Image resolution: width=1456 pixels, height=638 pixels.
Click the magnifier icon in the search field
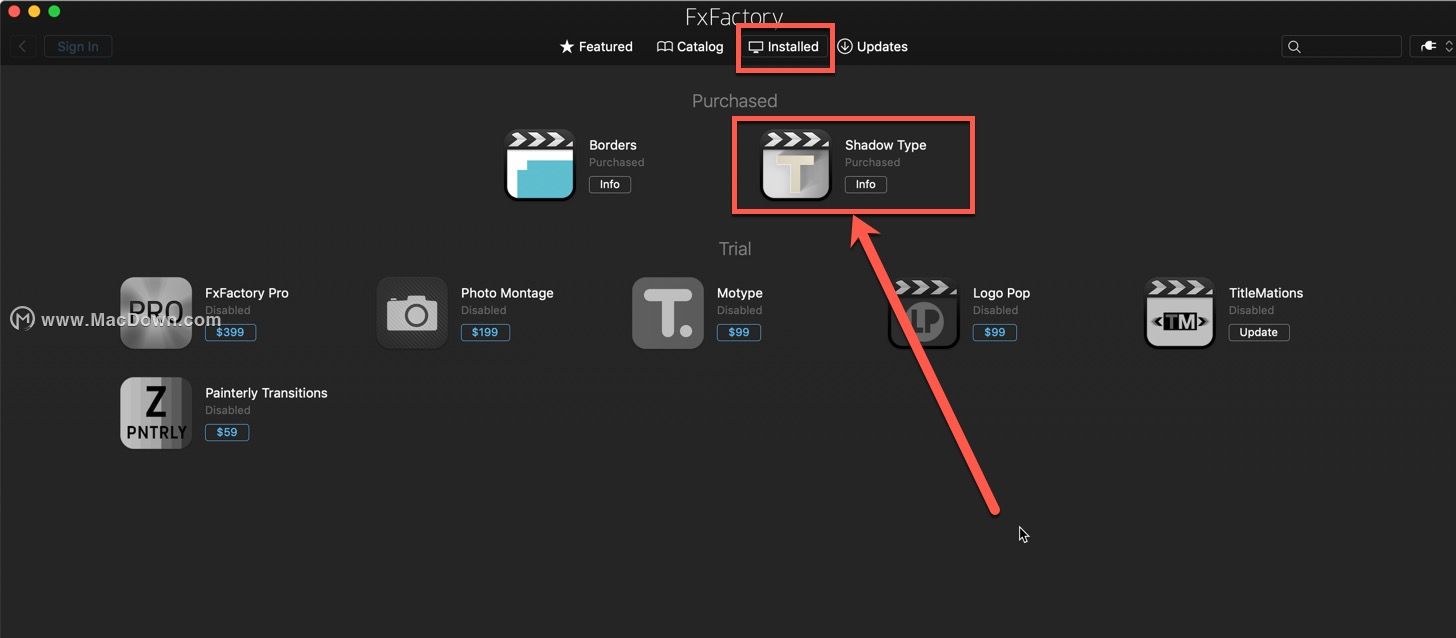point(1294,47)
